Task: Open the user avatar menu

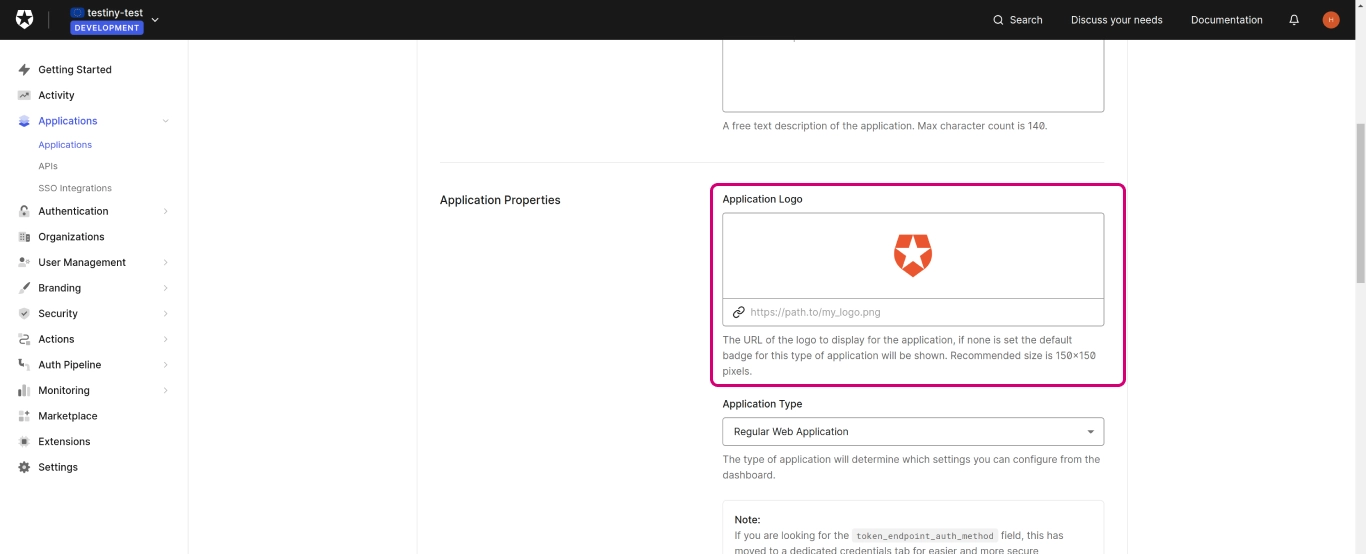Action: point(1330,20)
